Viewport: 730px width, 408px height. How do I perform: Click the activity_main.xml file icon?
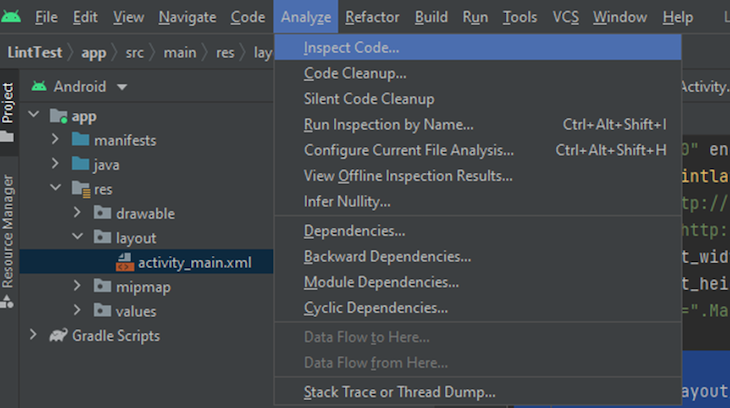click(125, 262)
